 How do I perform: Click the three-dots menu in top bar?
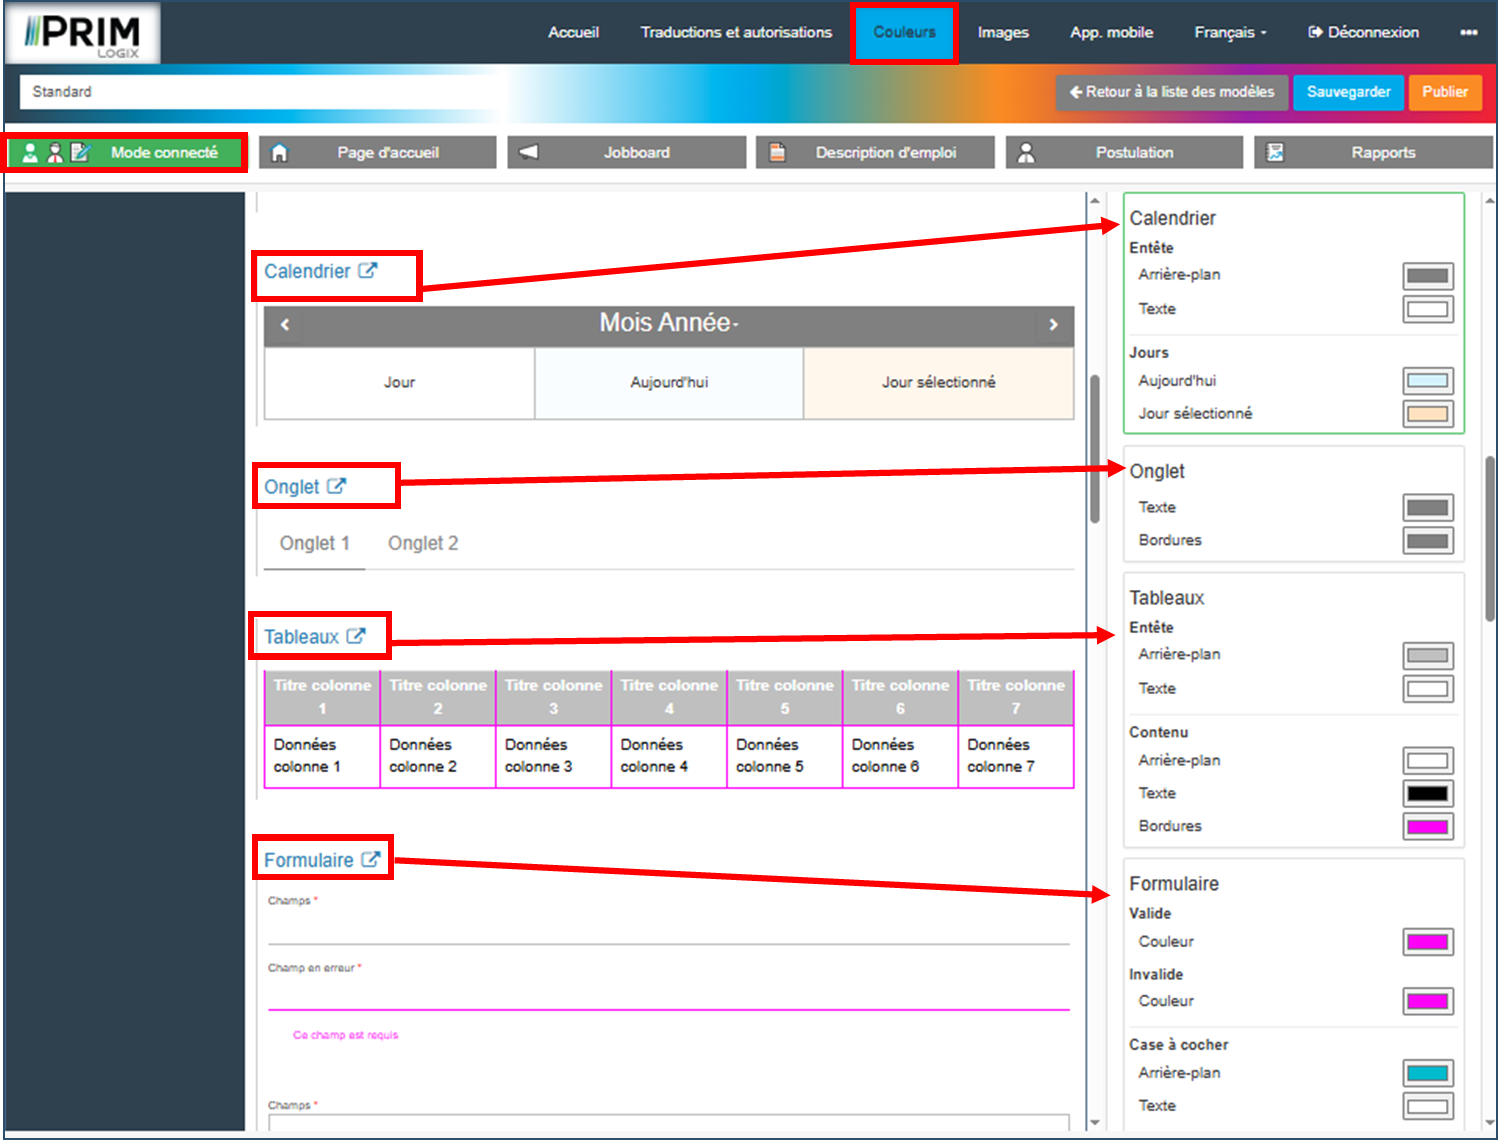pos(1468,32)
